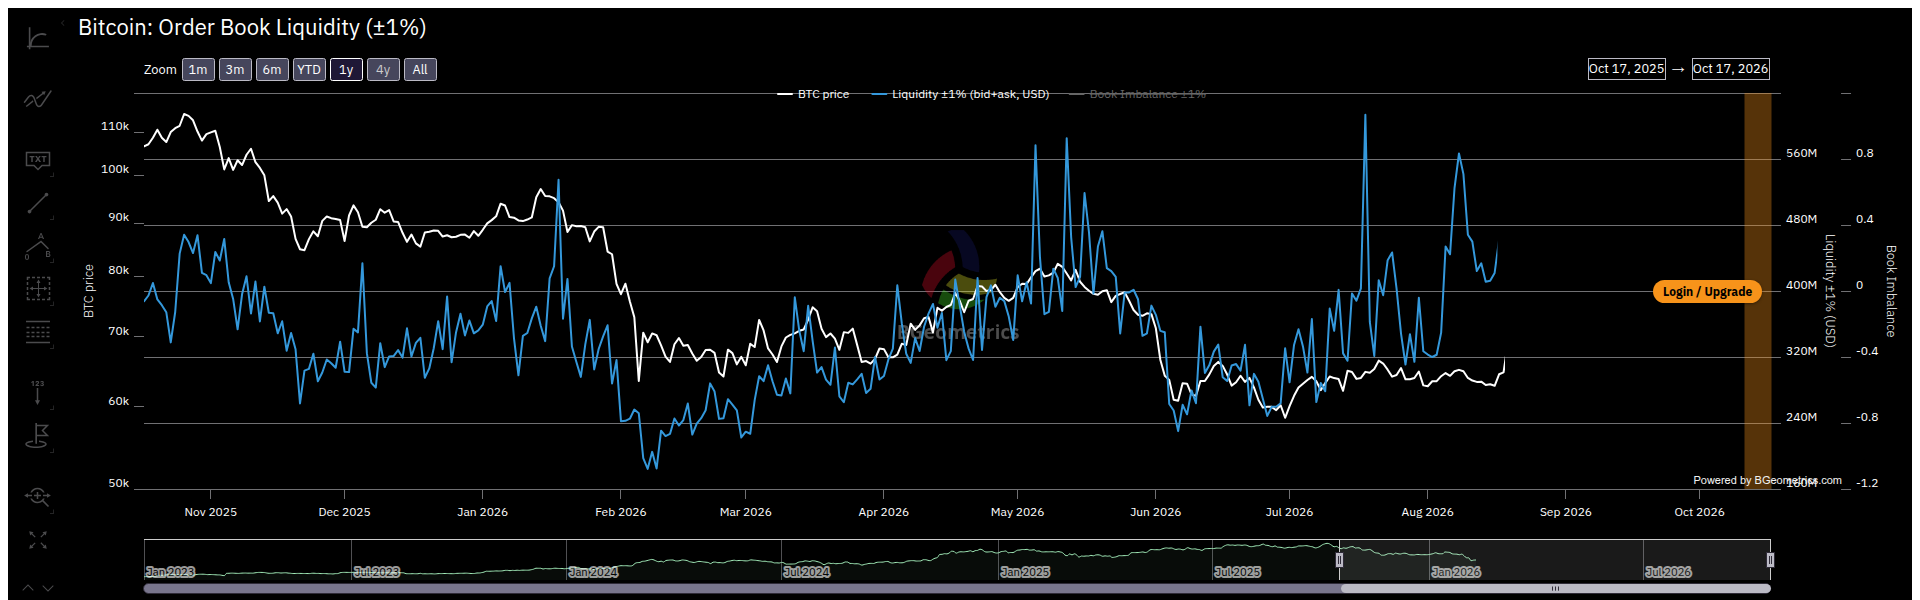Set zoom range to YTD
The width and height of the screenshot is (1920, 600).
pos(309,70)
